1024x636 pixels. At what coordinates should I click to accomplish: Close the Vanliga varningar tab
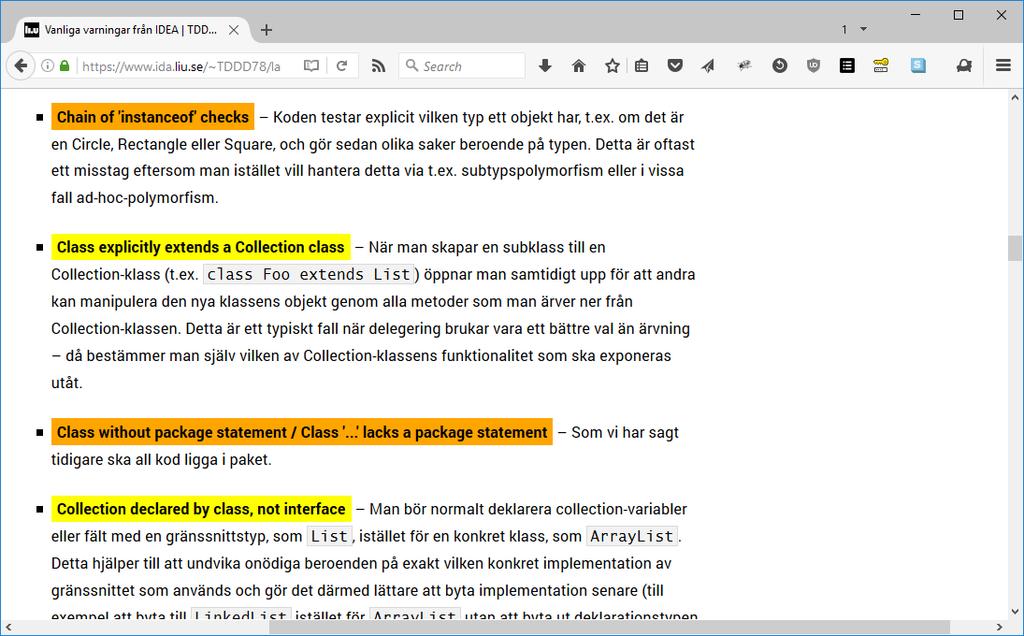(234, 30)
